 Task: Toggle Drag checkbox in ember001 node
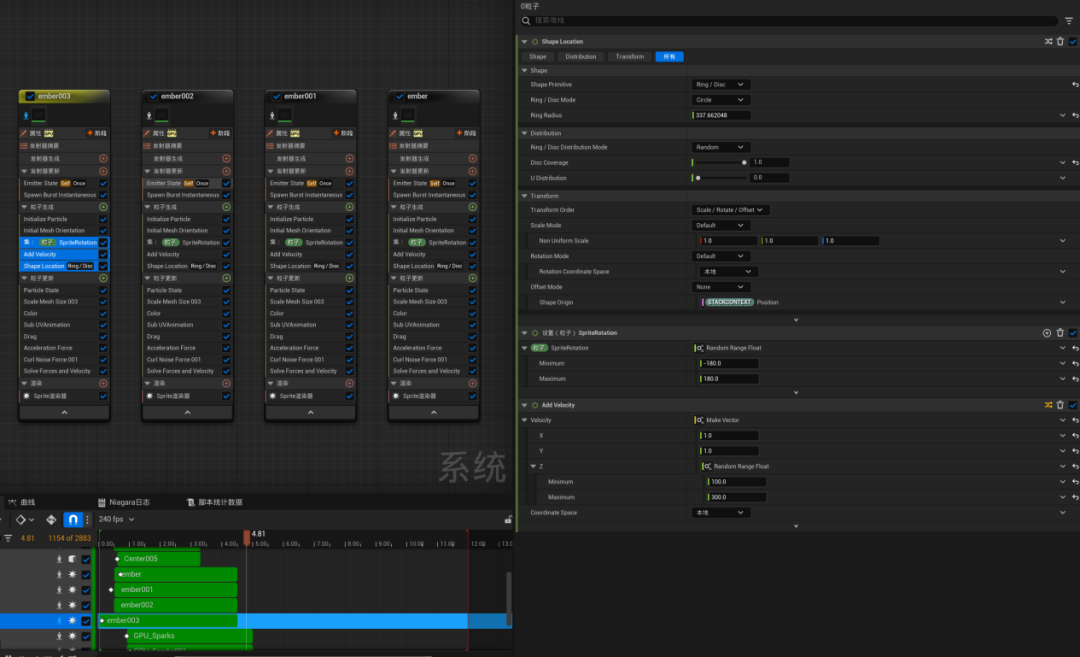click(349, 337)
